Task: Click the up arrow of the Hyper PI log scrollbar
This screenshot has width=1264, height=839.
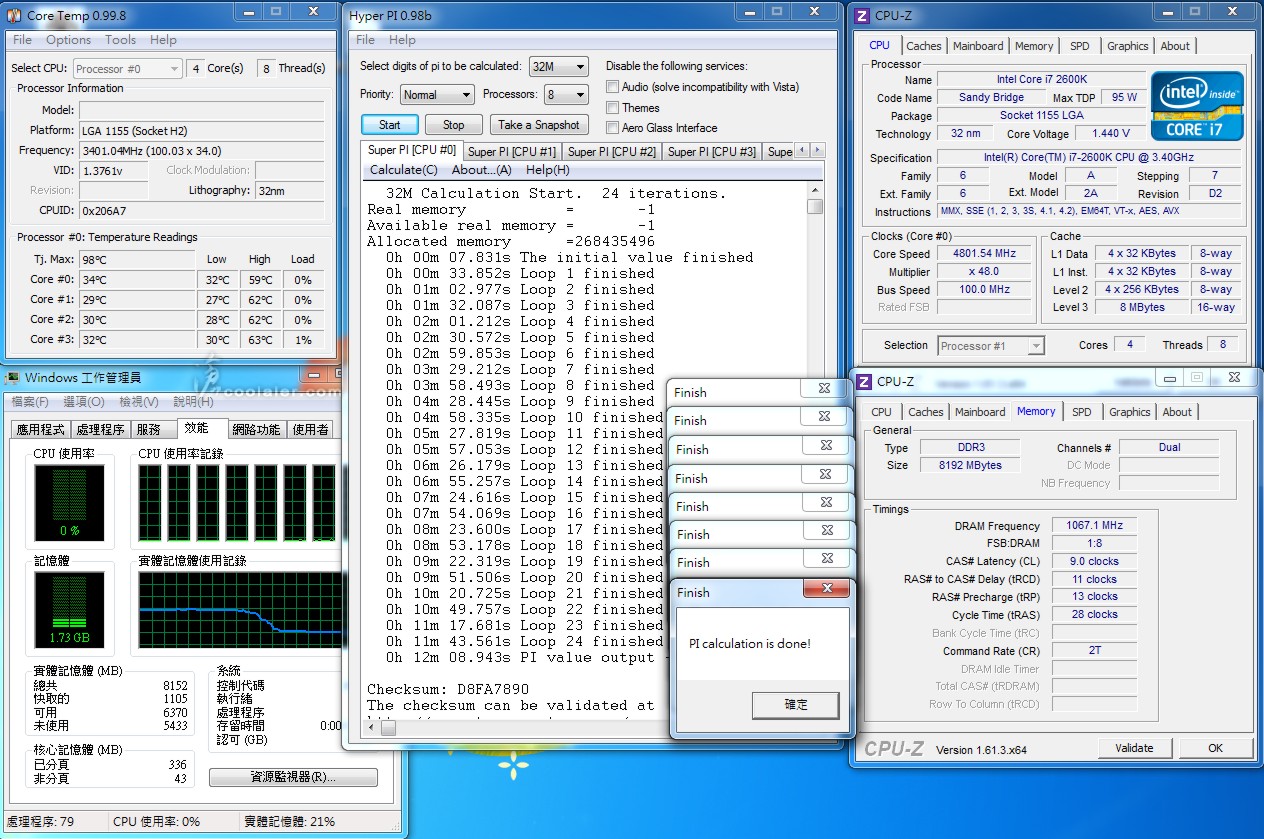Action: pos(815,190)
